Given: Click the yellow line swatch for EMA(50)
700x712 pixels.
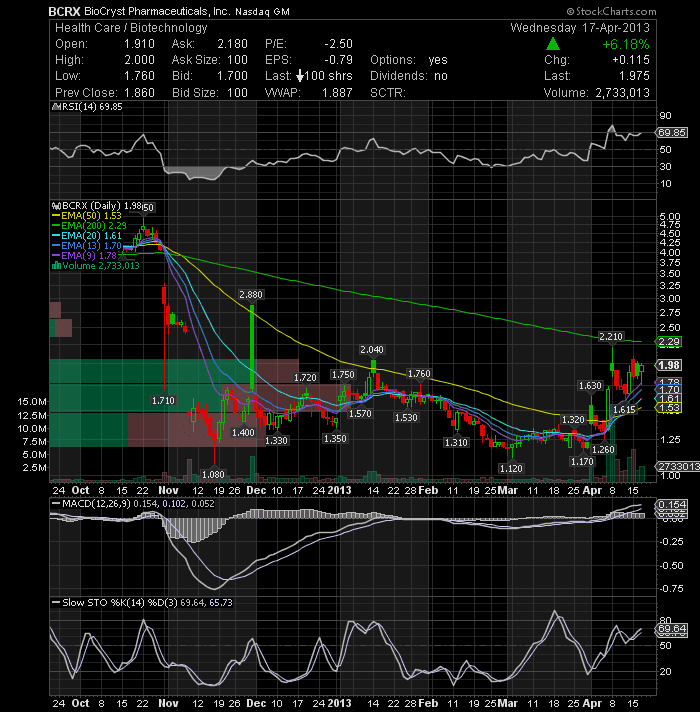Looking at the screenshot, I should pos(56,216).
